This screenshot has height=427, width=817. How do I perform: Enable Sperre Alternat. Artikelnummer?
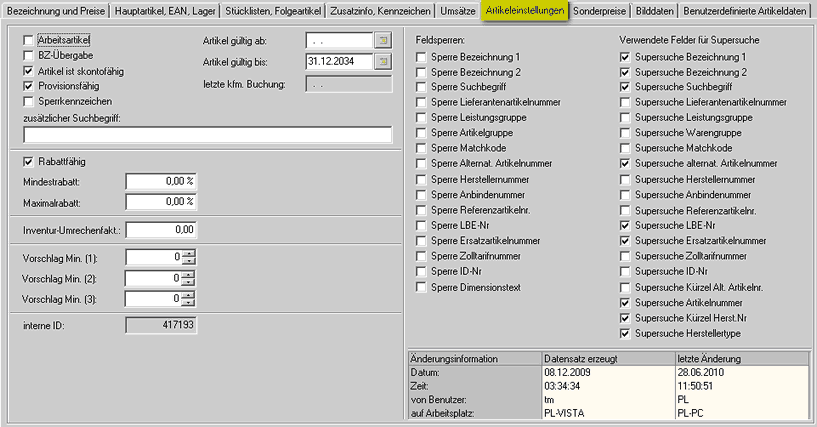pos(421,164)
